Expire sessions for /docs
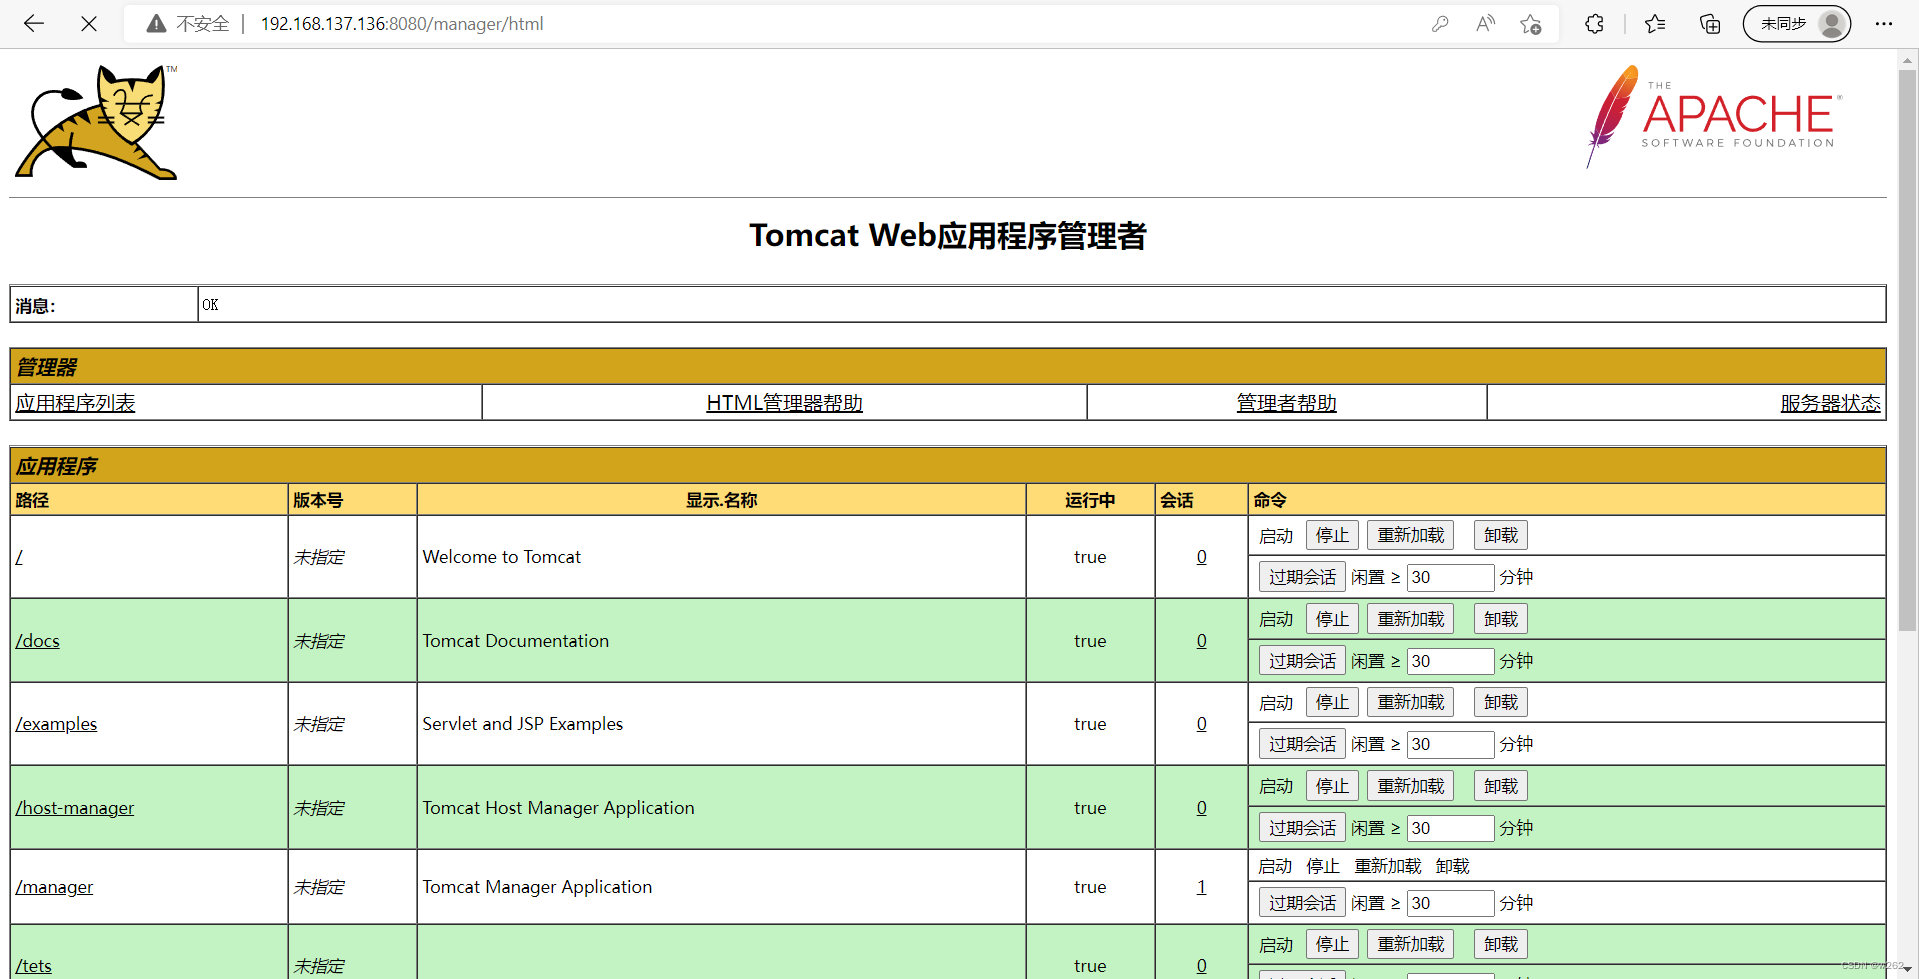Viewport: 1919px width, 979px height. (1302, 661)
